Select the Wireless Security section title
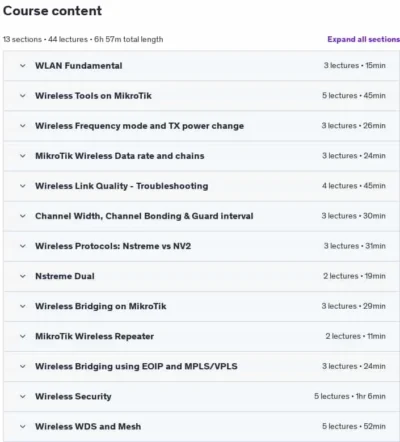 [x=73, y=396]
